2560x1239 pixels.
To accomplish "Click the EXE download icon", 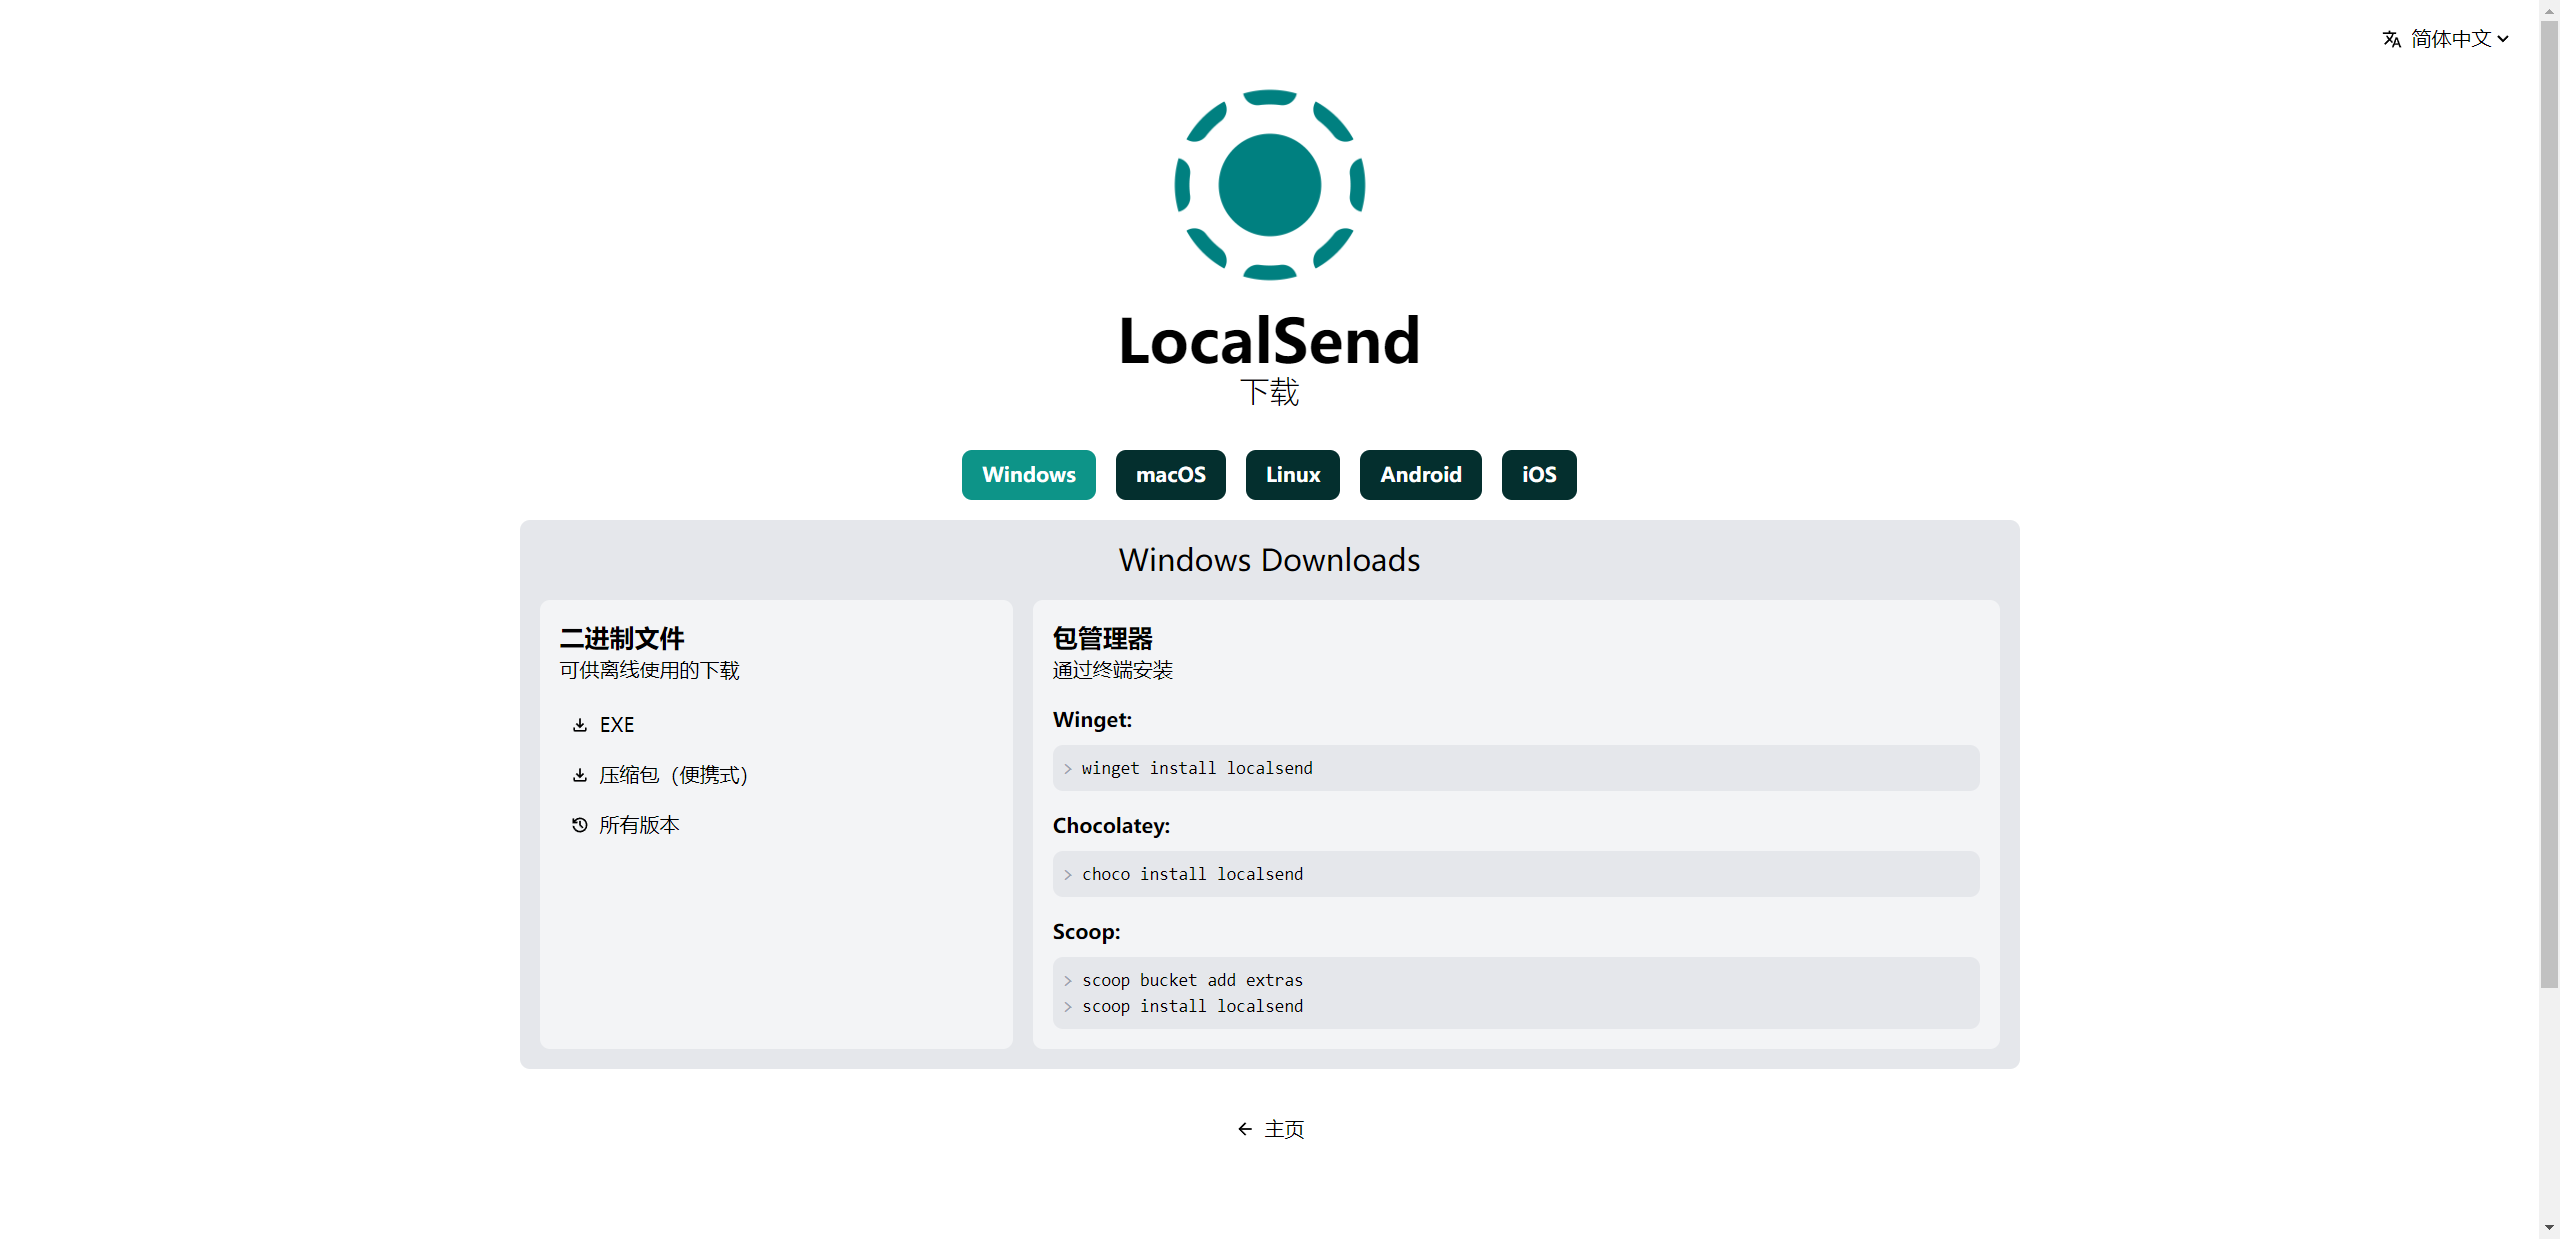I will tap(579, 725).
